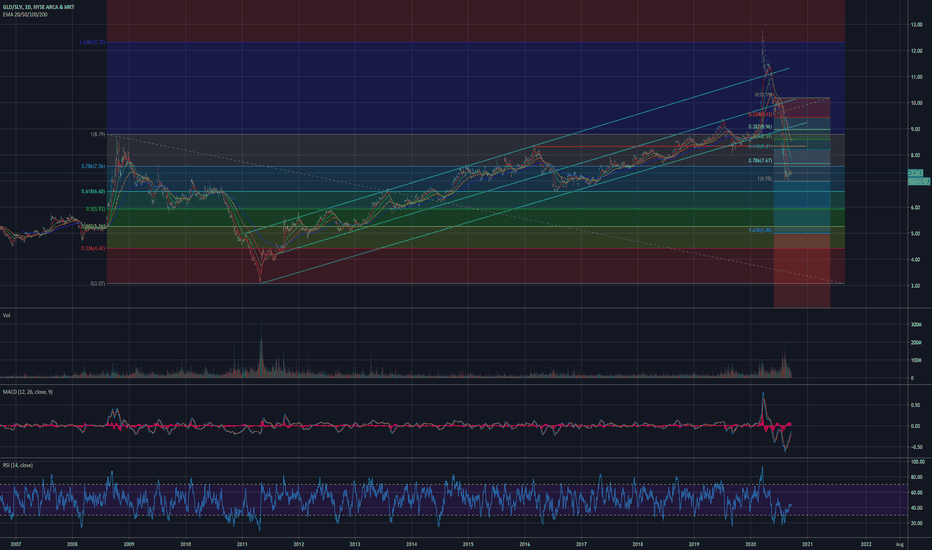
Task: Click the 2007 time axis label
Action: pos(16,544)
